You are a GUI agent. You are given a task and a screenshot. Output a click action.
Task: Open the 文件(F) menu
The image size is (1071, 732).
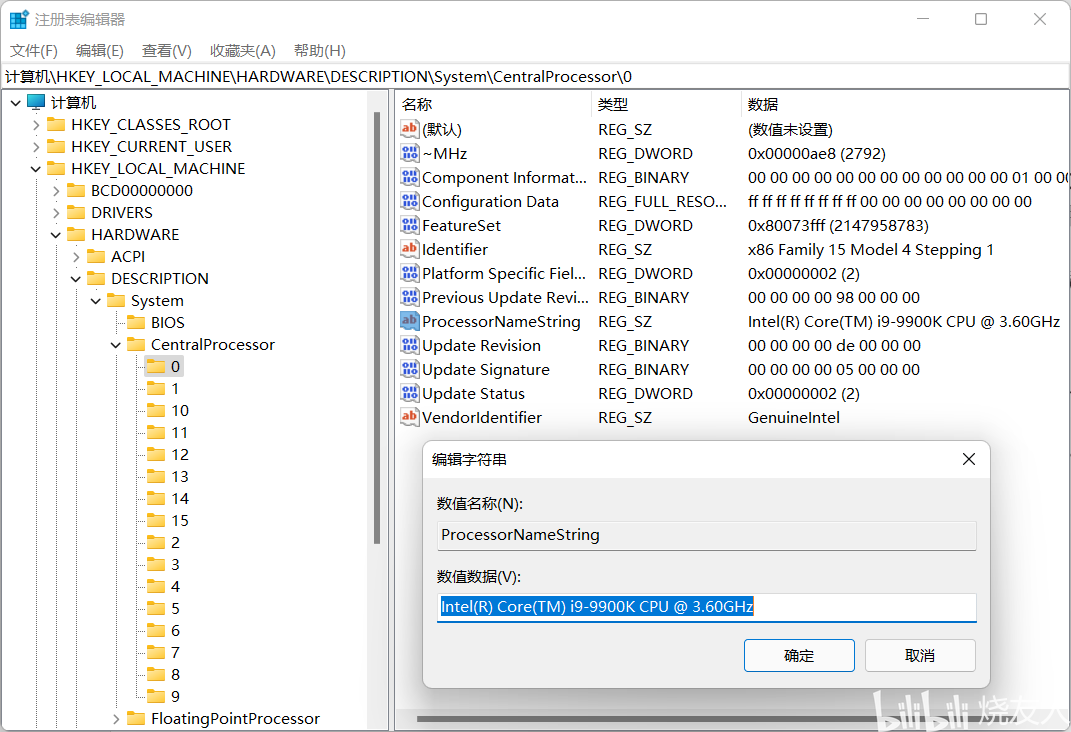[33, 51]
